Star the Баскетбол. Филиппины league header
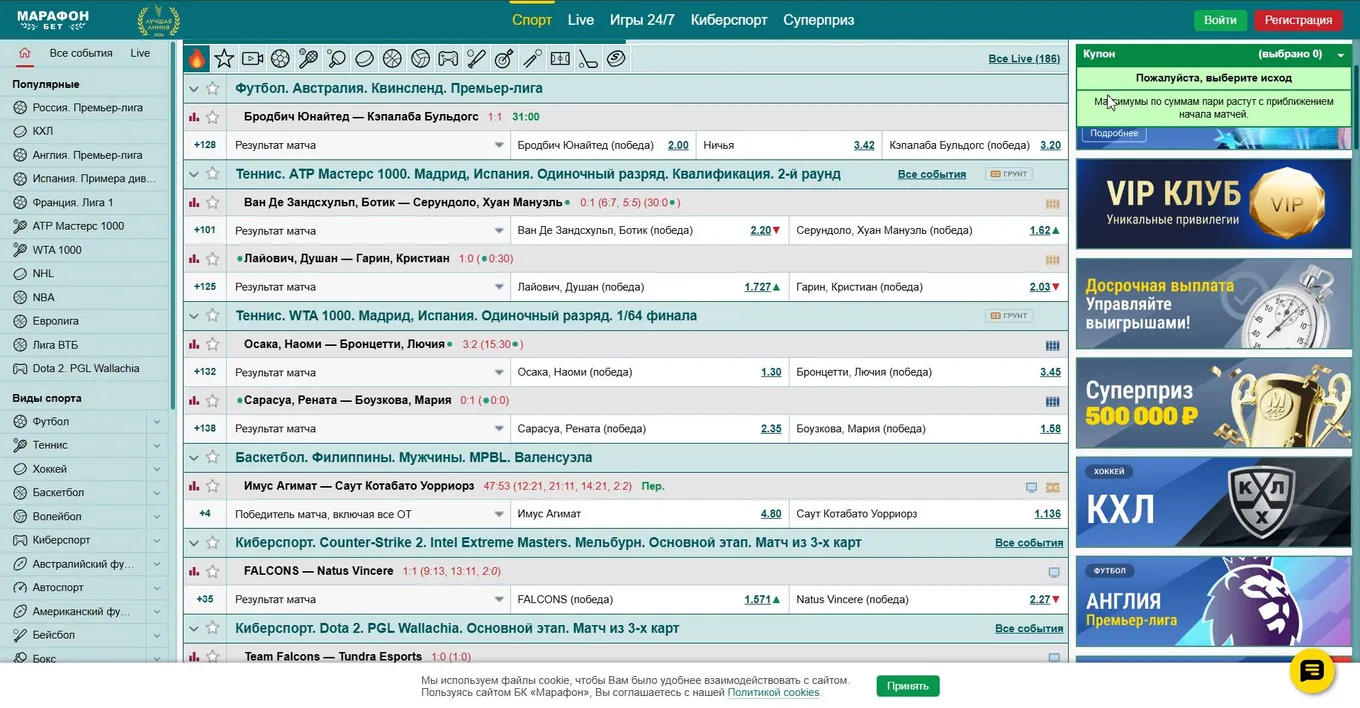1360x708 pixels. pyautogui.click(x=212, y=457)
